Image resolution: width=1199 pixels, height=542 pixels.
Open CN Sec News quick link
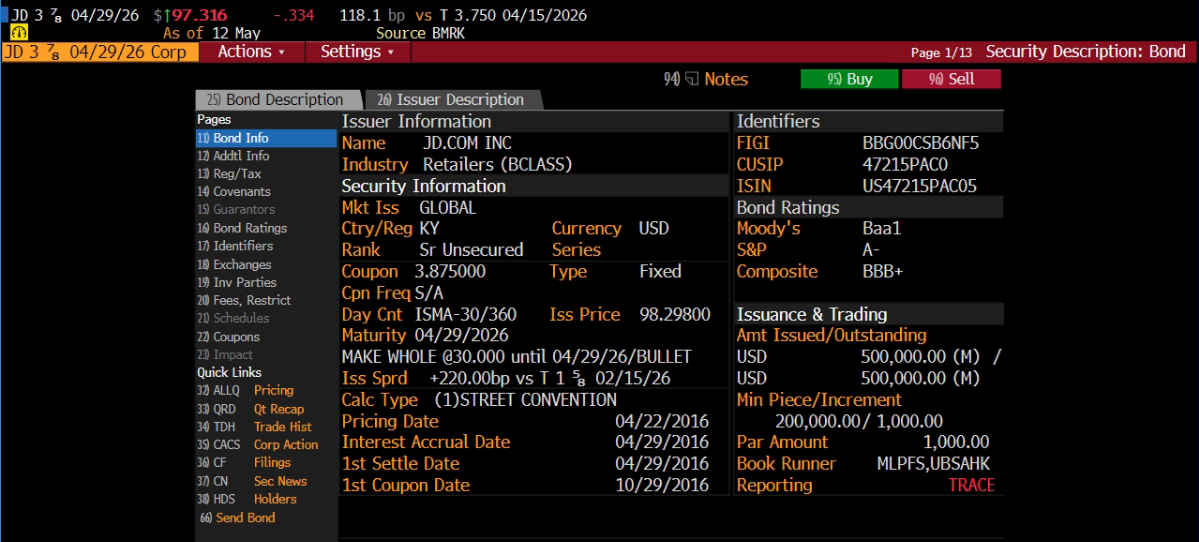click(x=252, y=481)
